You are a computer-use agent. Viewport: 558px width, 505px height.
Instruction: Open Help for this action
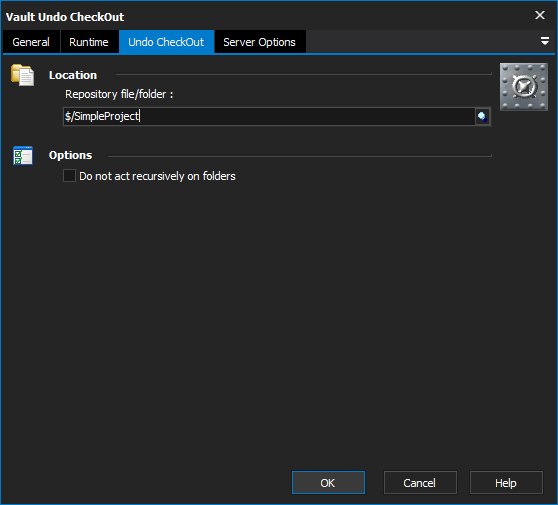[506, 483]
